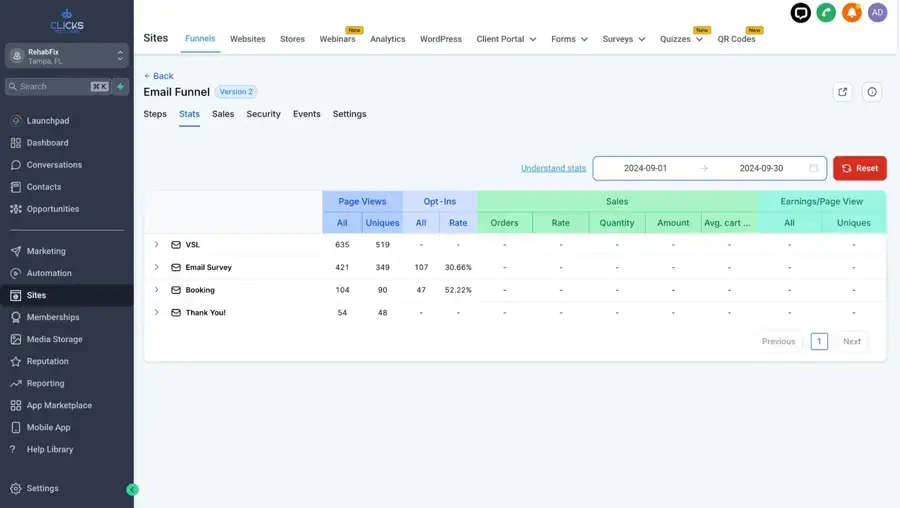
Task: Click the Next pagination button
Action: [852, 342]
